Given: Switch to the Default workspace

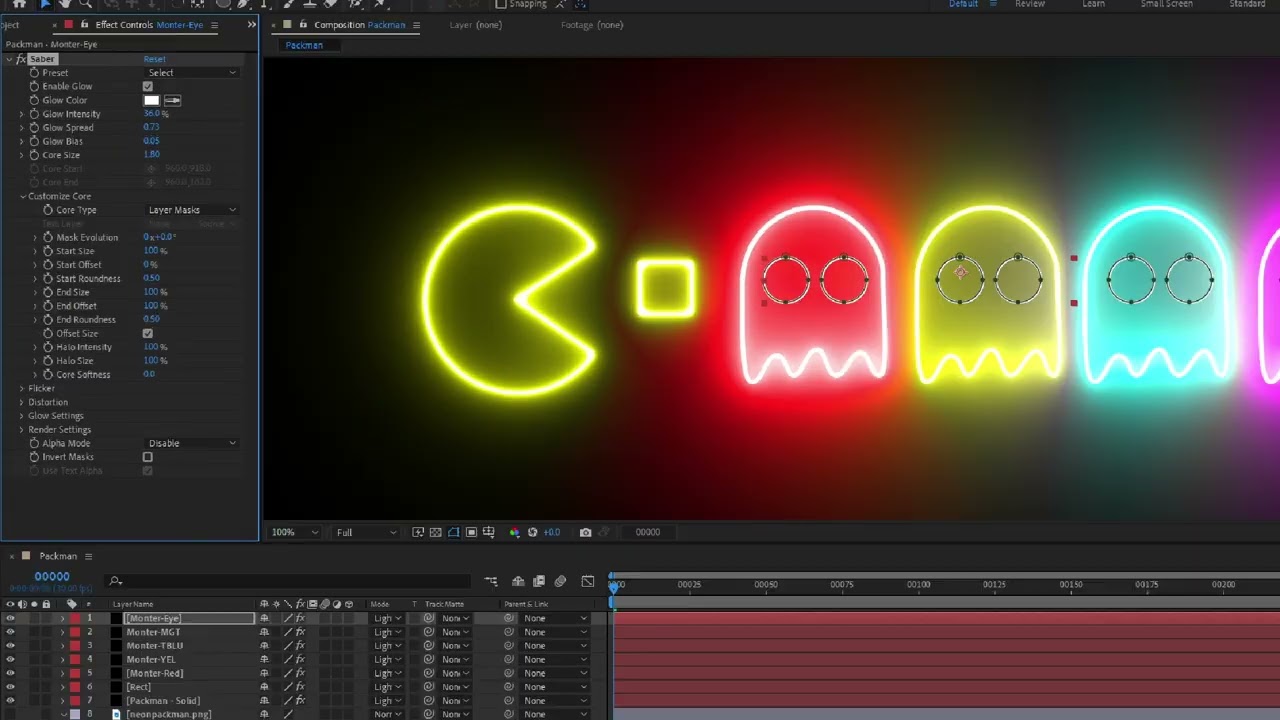Looking at the screenshot, I should coord(964,4).
